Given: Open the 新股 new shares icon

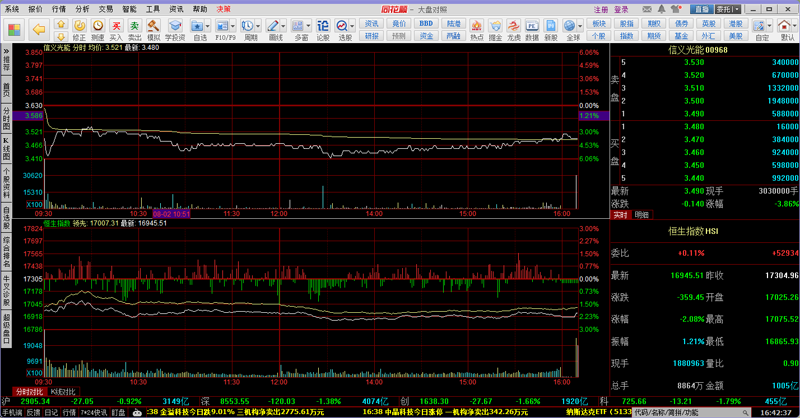Looking at the screenshot, I should tap(551, 30).
